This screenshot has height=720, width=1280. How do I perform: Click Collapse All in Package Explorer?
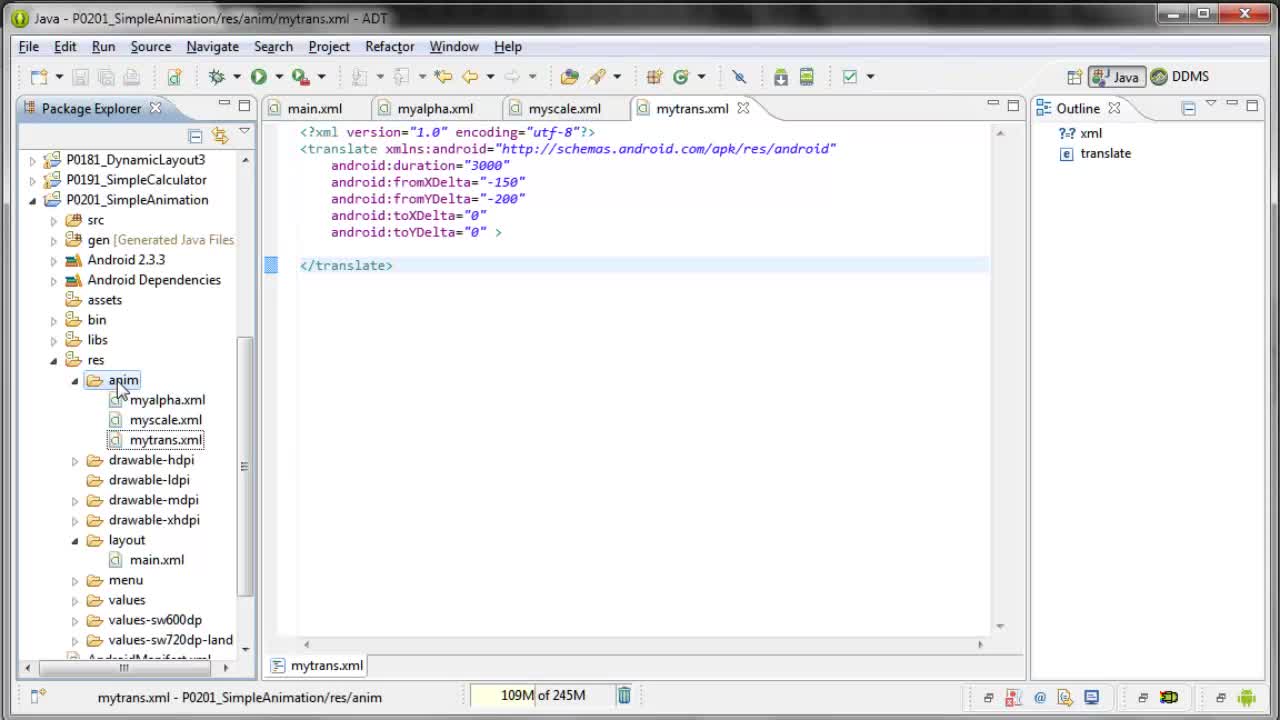click(195, 135)
